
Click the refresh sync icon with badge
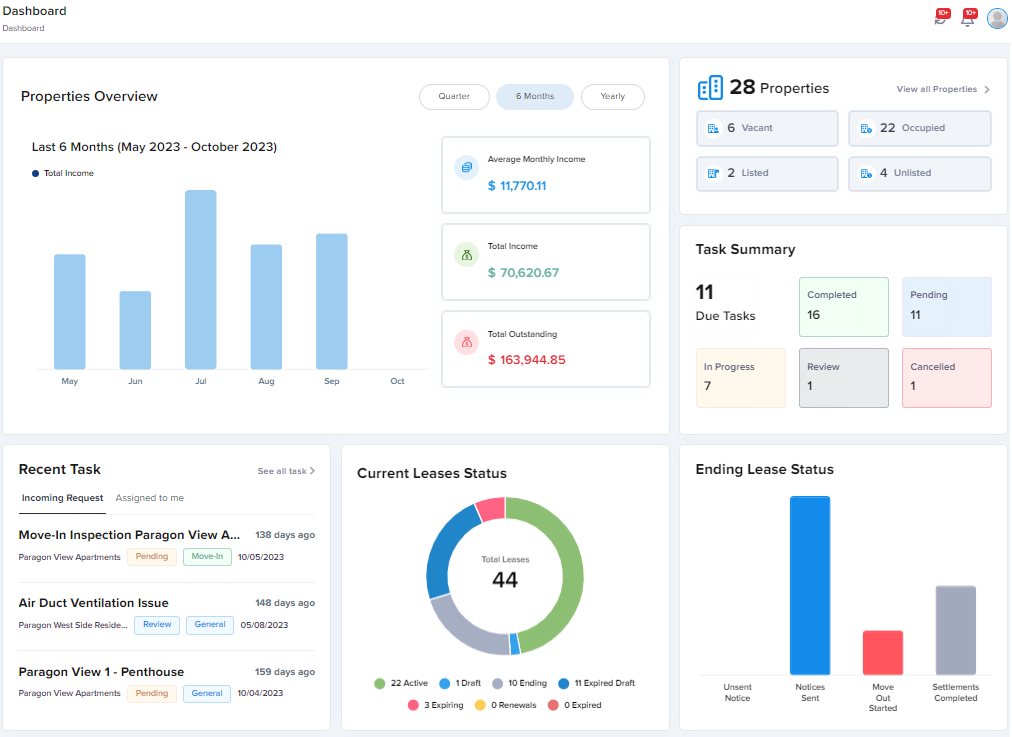click(x=941, y=18)
